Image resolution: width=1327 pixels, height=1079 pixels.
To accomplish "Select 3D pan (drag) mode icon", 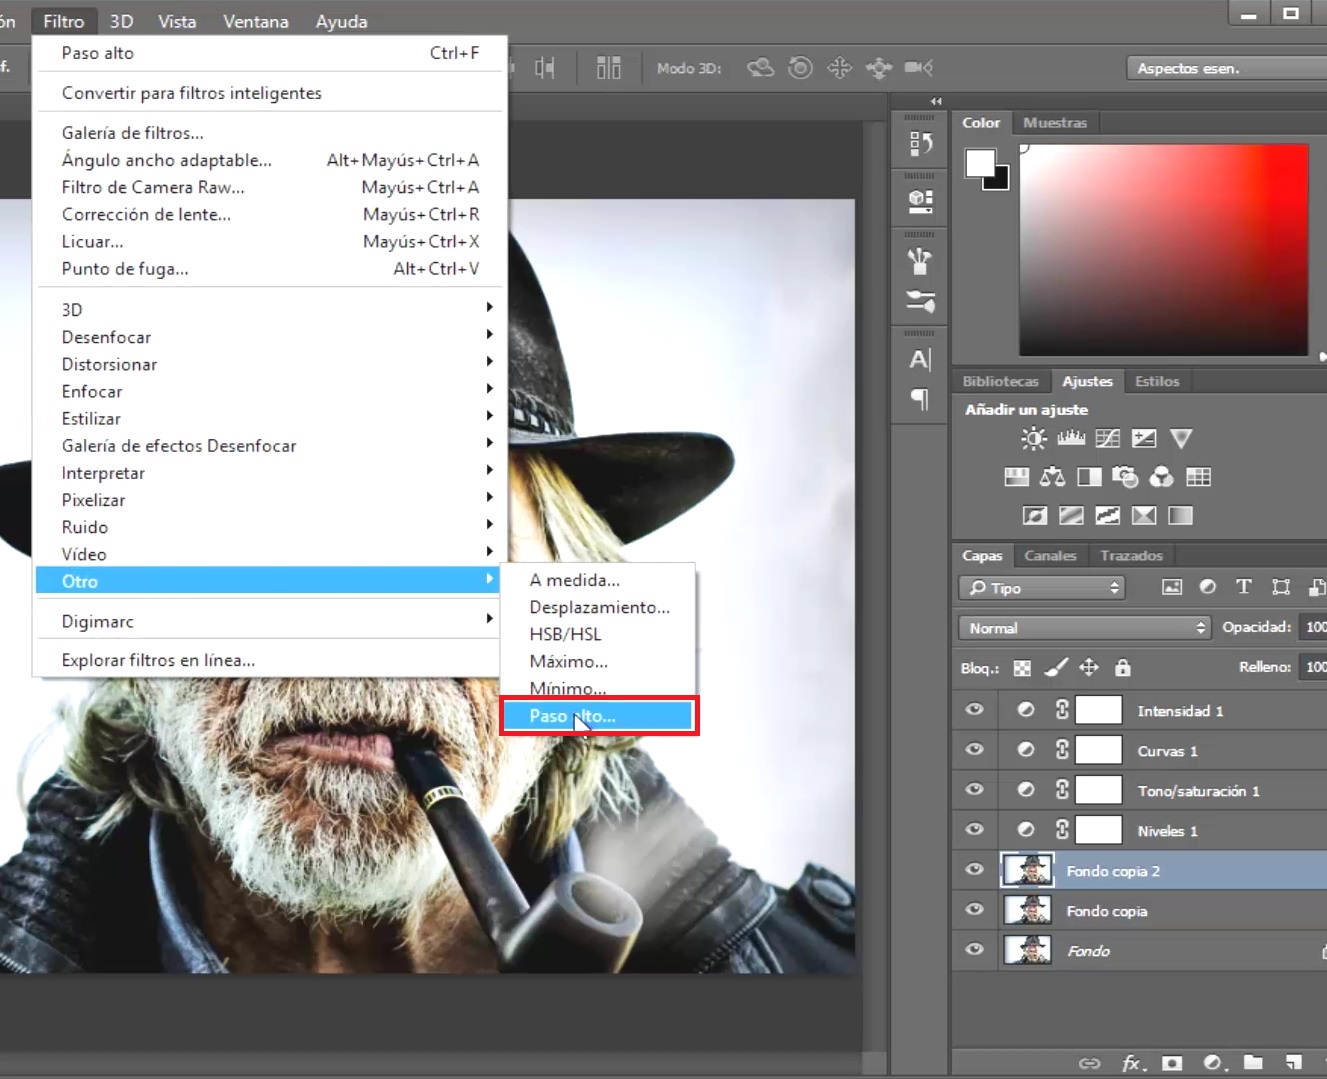I will pyautogui.click(x=839, y=67).
